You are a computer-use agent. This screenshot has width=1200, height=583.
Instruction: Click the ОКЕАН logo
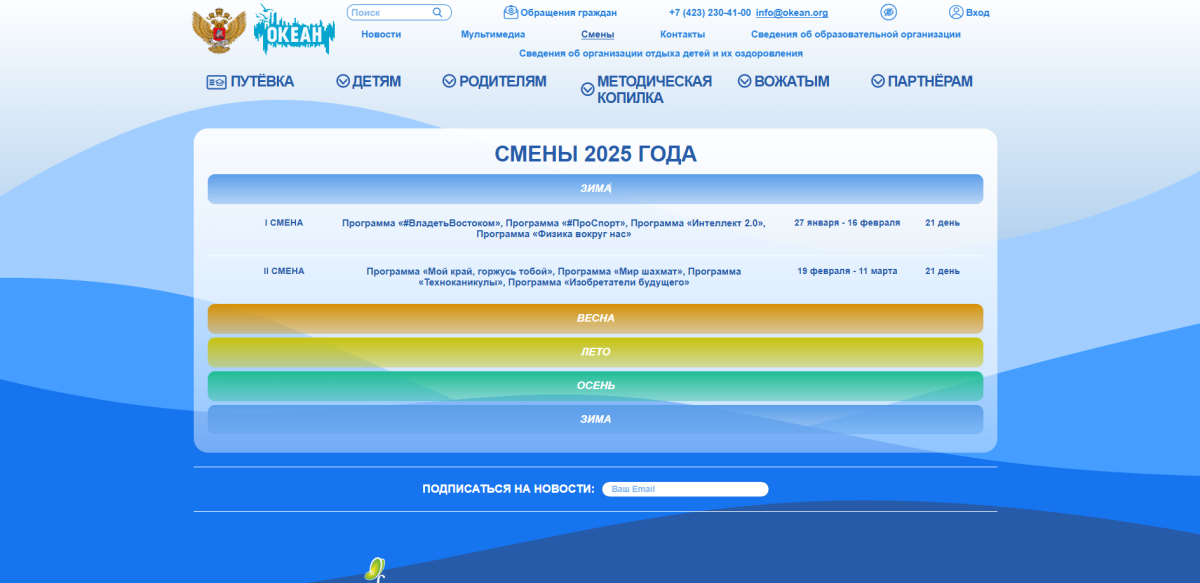(294, 30)
